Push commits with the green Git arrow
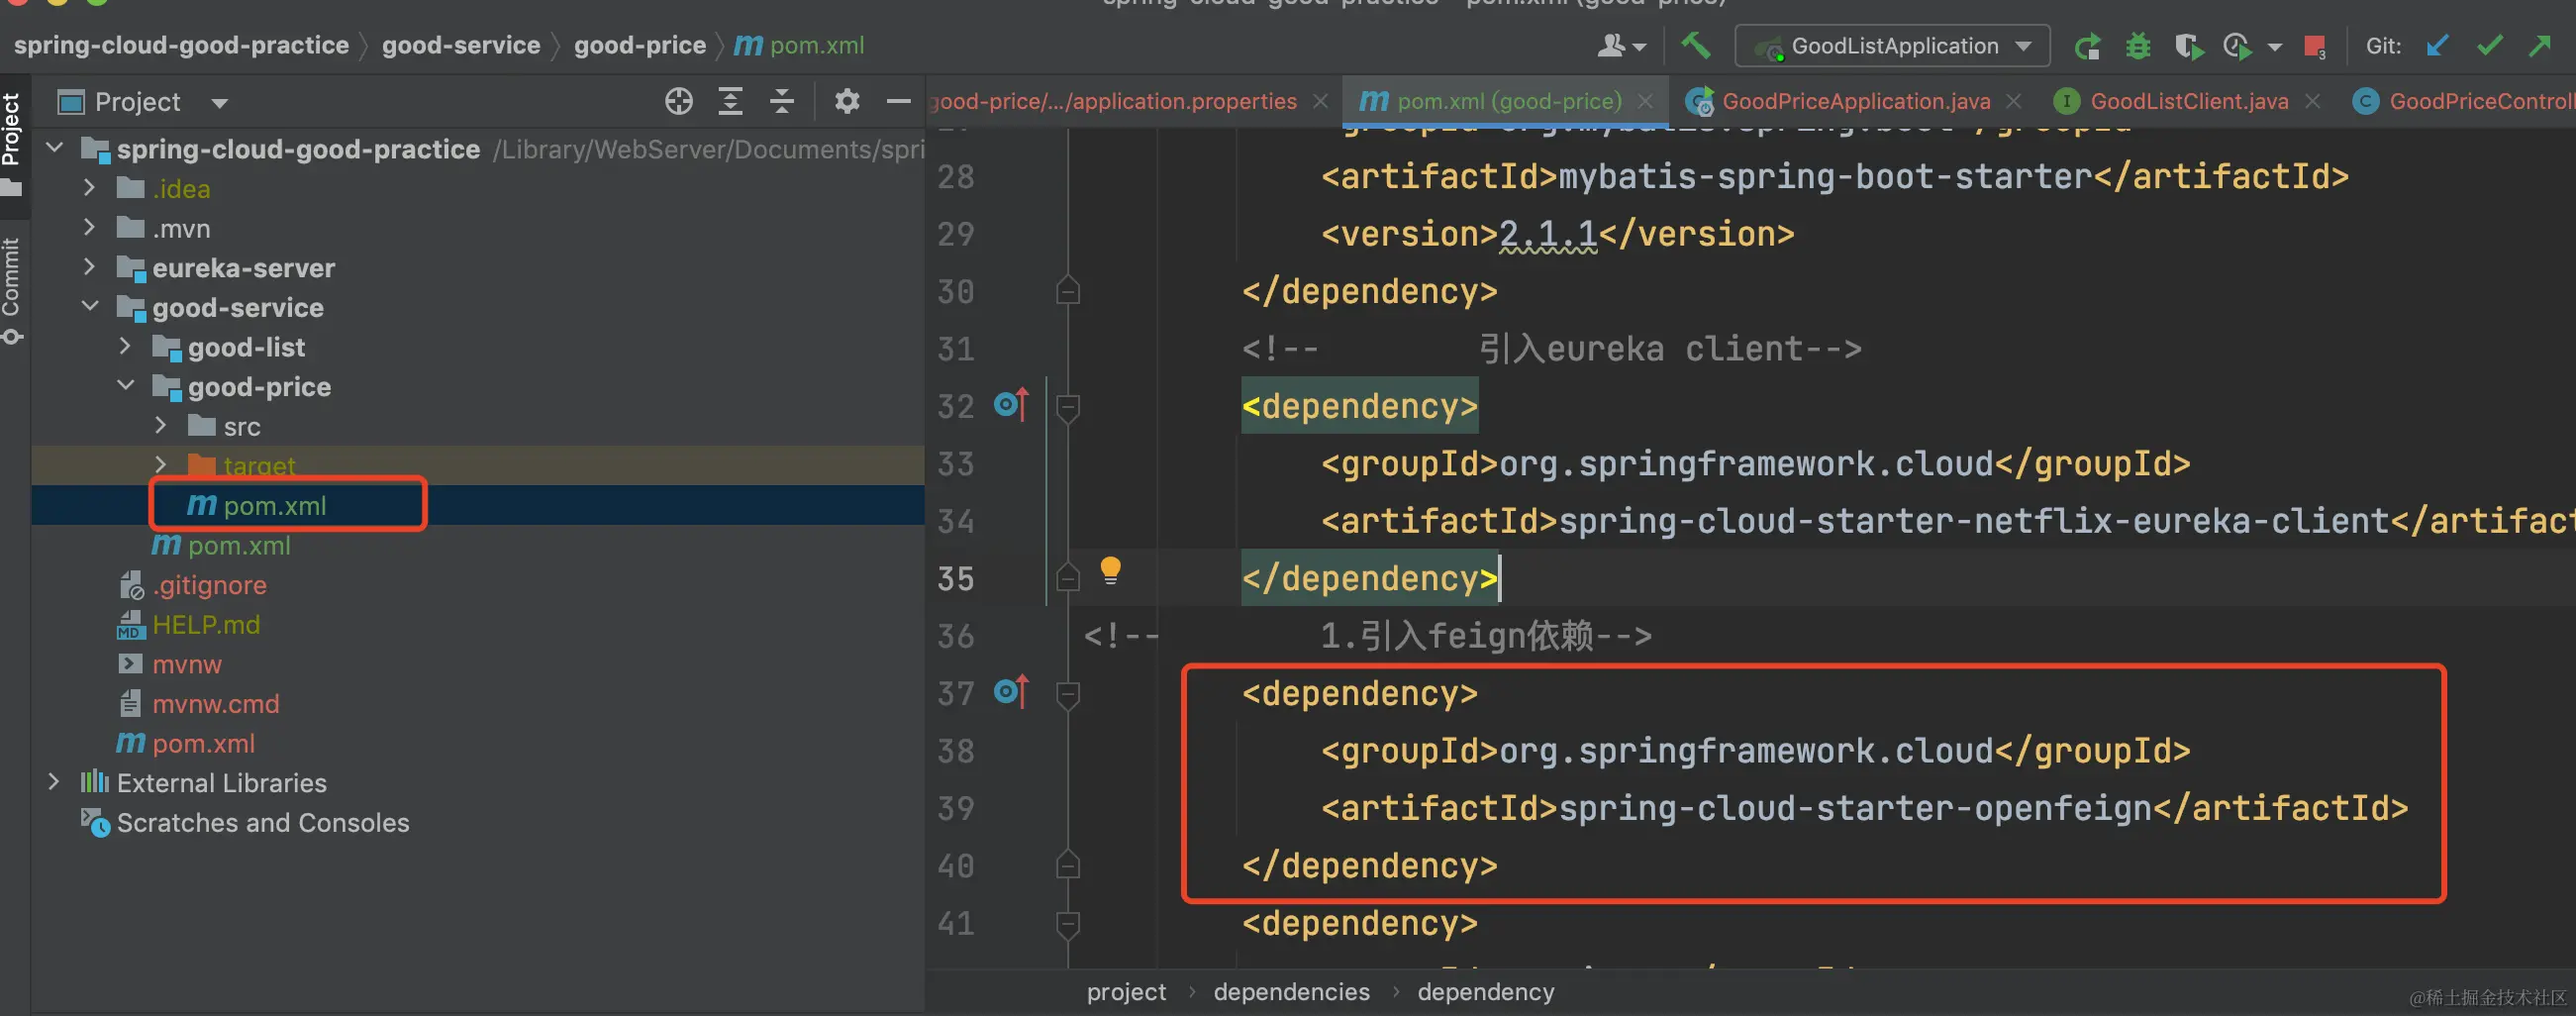 [2540, 46]
